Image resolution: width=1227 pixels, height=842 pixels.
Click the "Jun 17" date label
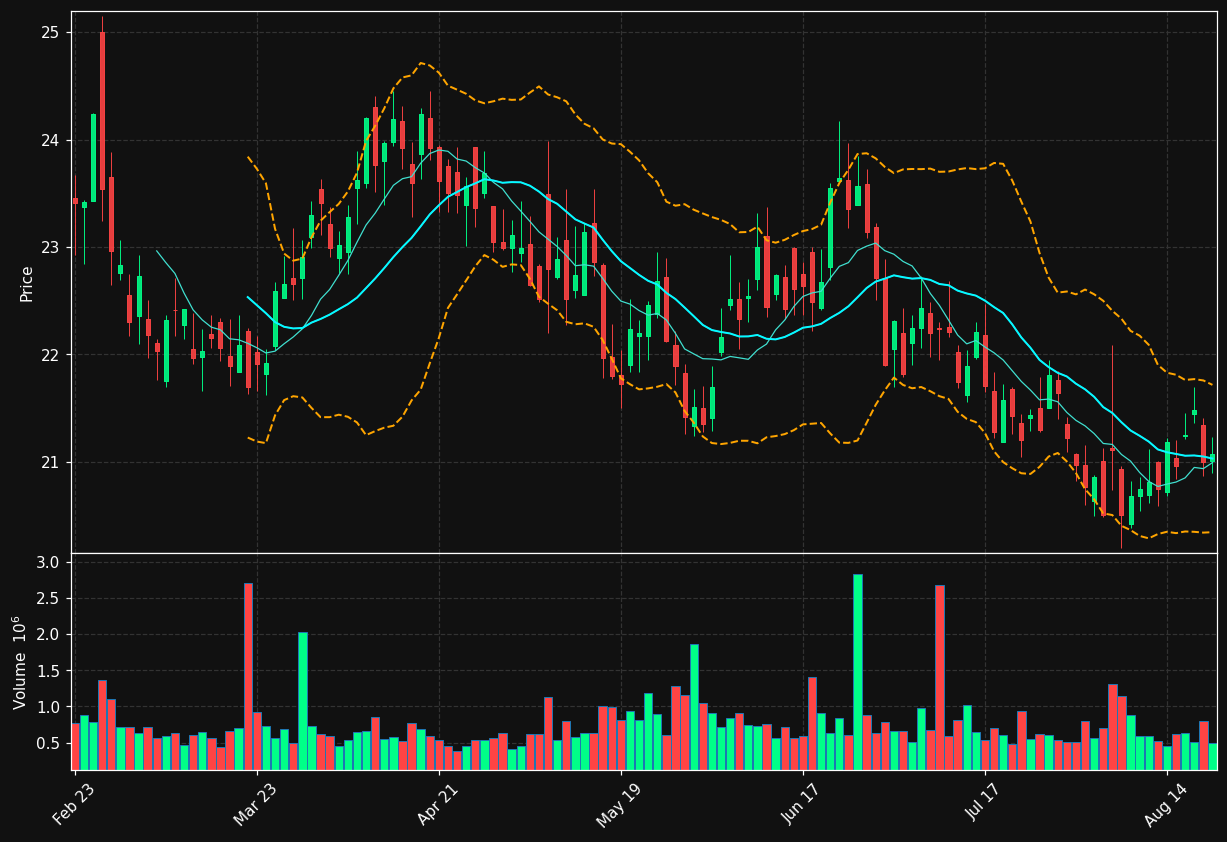801,805
